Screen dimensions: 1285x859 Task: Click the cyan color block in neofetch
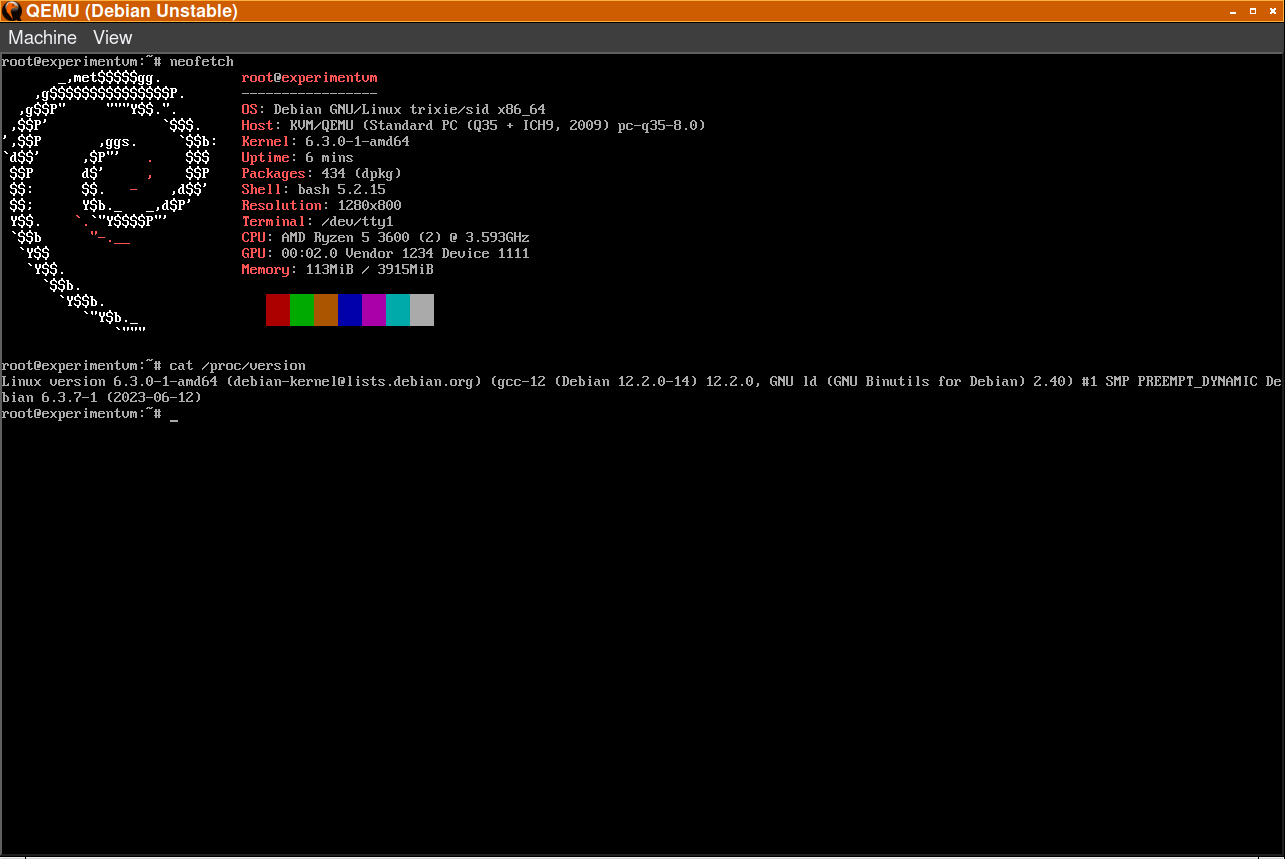[x=398, y=310]
